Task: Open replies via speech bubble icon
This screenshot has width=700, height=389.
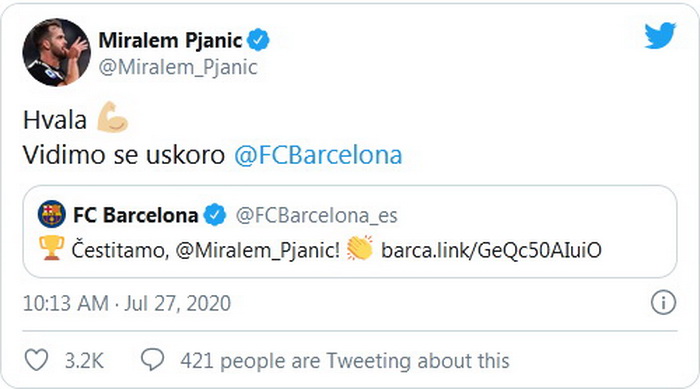Action: (x=153, y=360)
